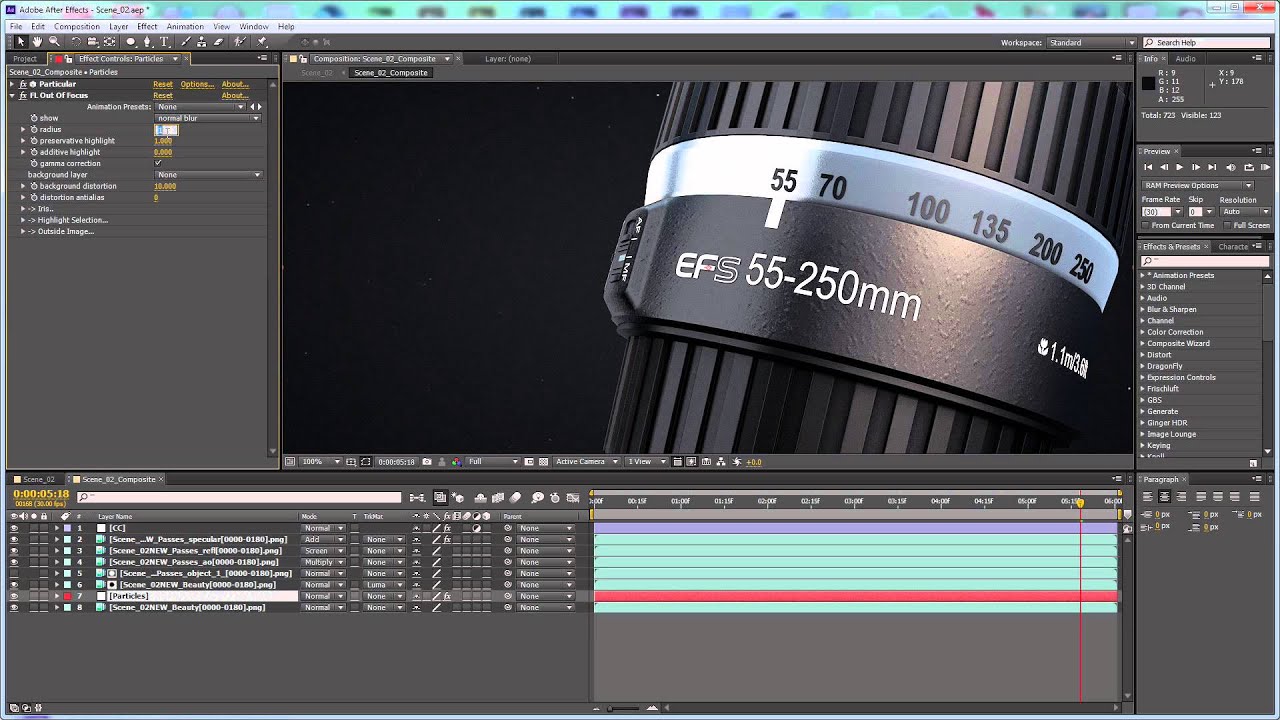Enable Full Screen checkbox
Viewport: 1280px width, 720px height.
point(1227,225)
